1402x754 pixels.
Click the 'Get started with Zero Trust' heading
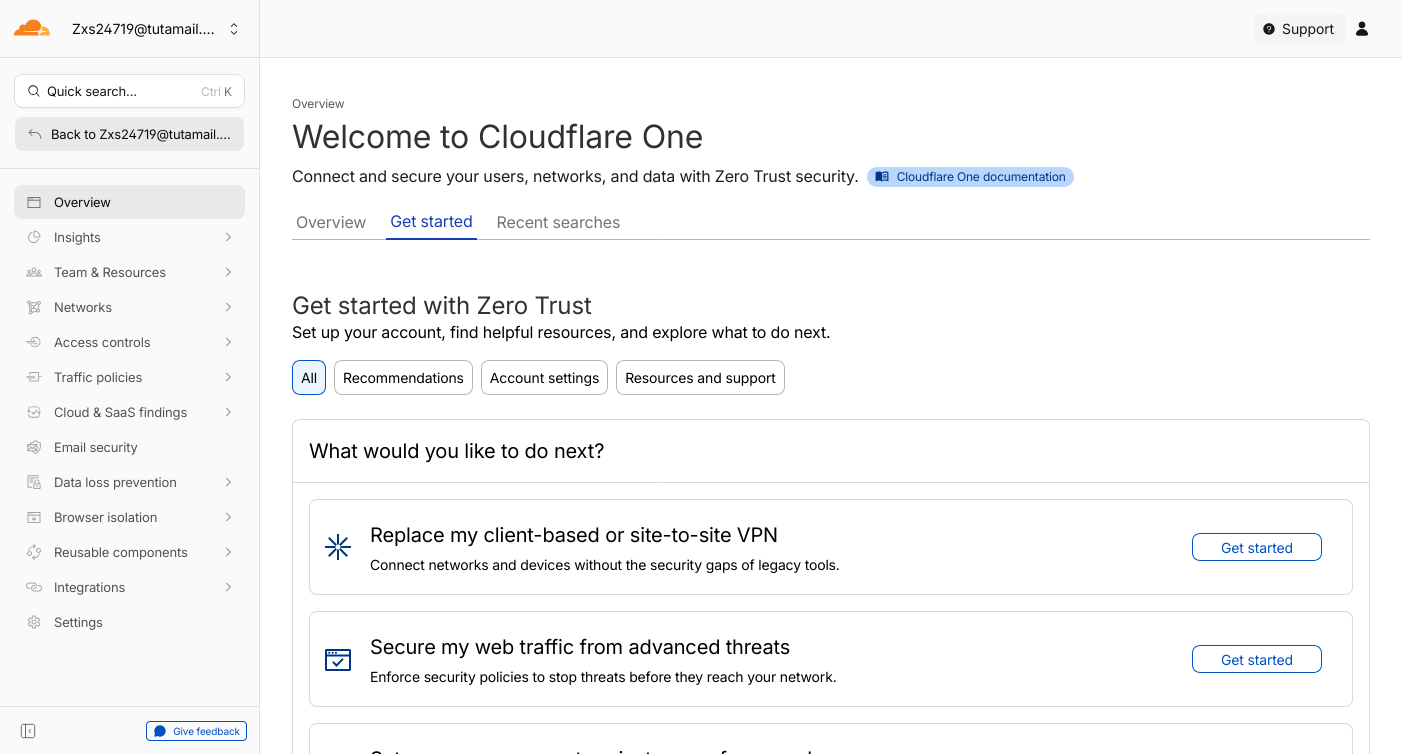pyautogui.click(x=442, y=306)
